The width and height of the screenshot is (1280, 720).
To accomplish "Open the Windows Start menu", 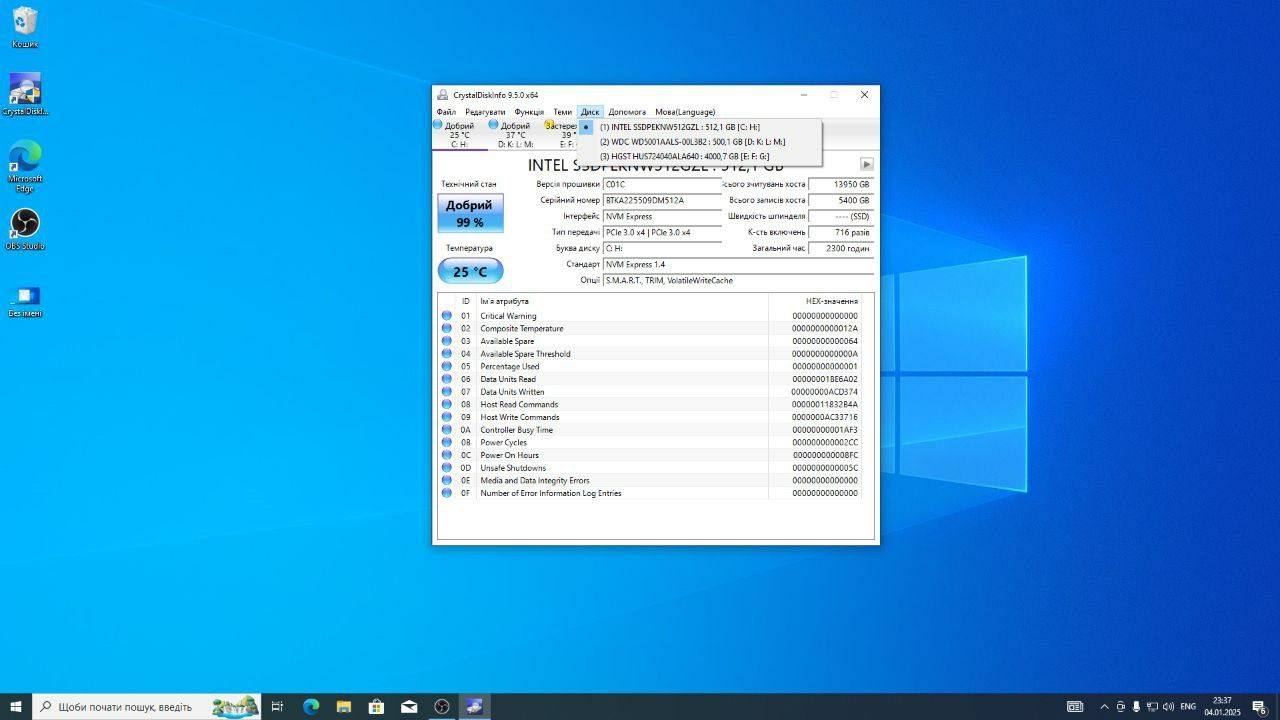I will pyautogui.click(x=16, y=706).
